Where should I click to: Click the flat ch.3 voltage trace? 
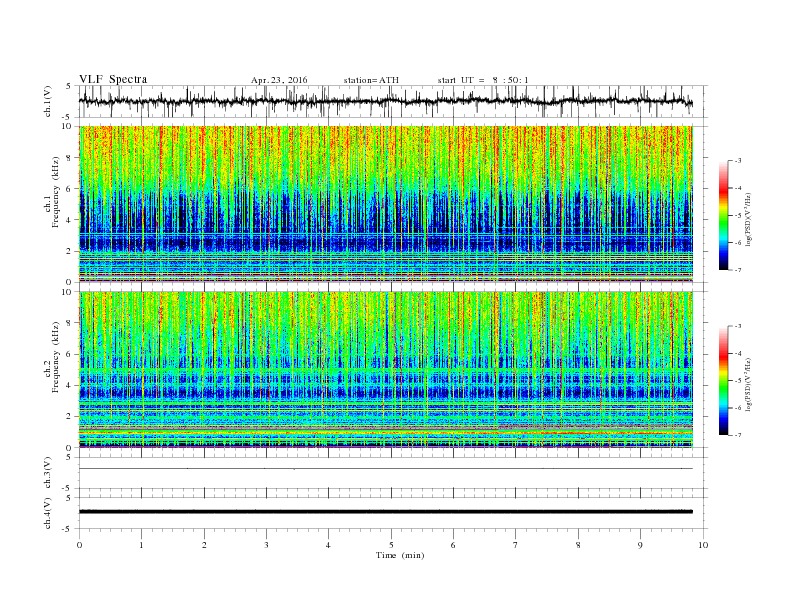coord(386,469)
